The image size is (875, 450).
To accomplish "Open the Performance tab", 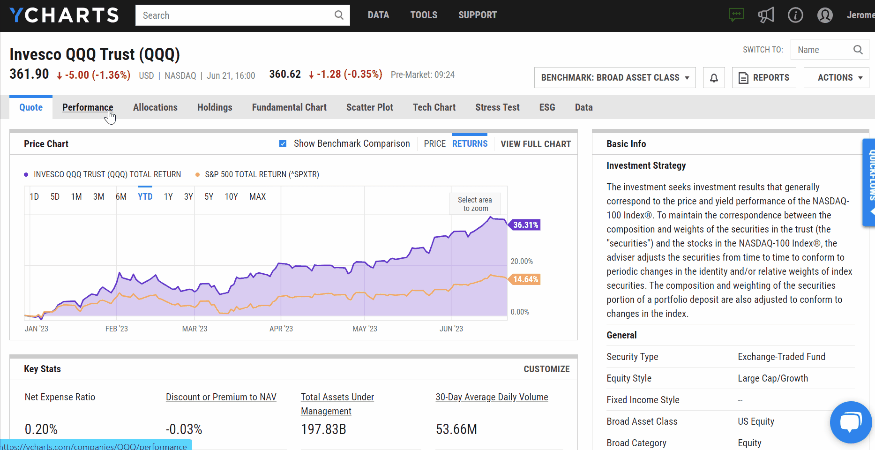I will tap(88, 107).
